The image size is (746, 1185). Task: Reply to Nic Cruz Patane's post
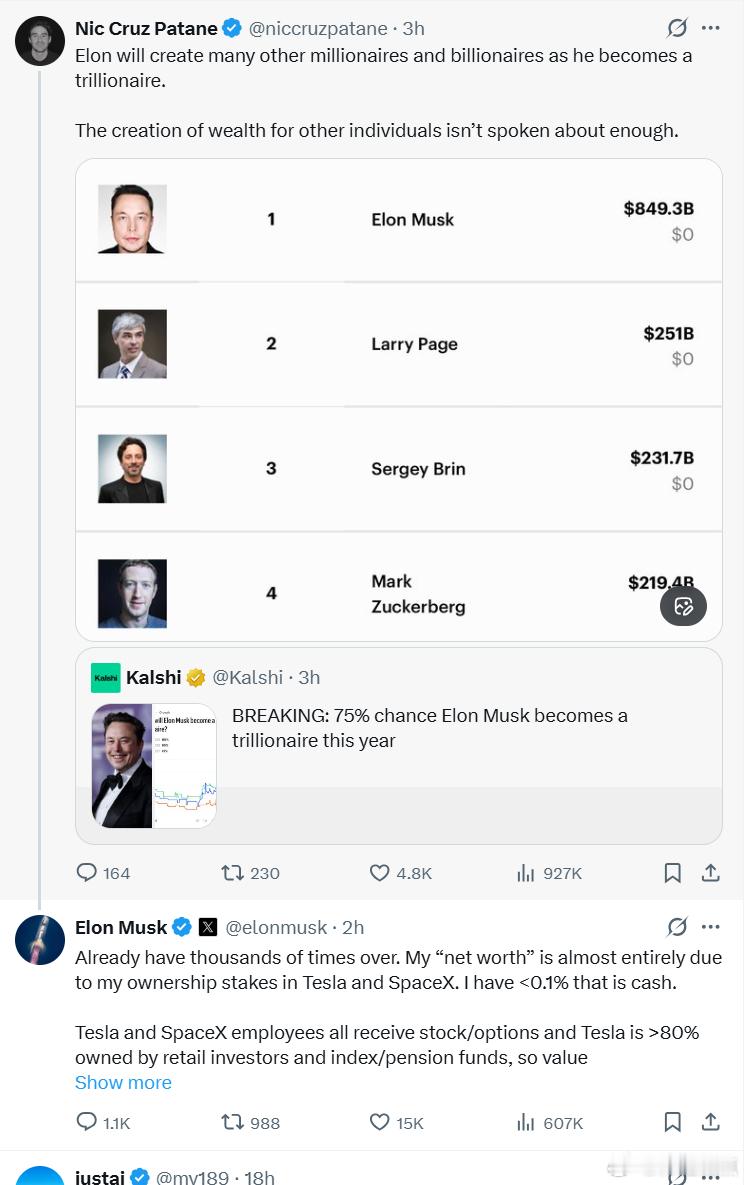coord(88,873)
